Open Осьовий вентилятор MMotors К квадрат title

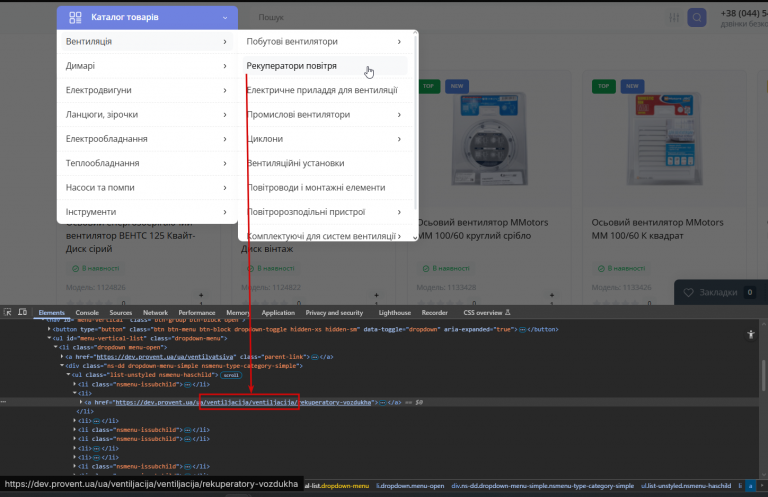pos(657,229)
